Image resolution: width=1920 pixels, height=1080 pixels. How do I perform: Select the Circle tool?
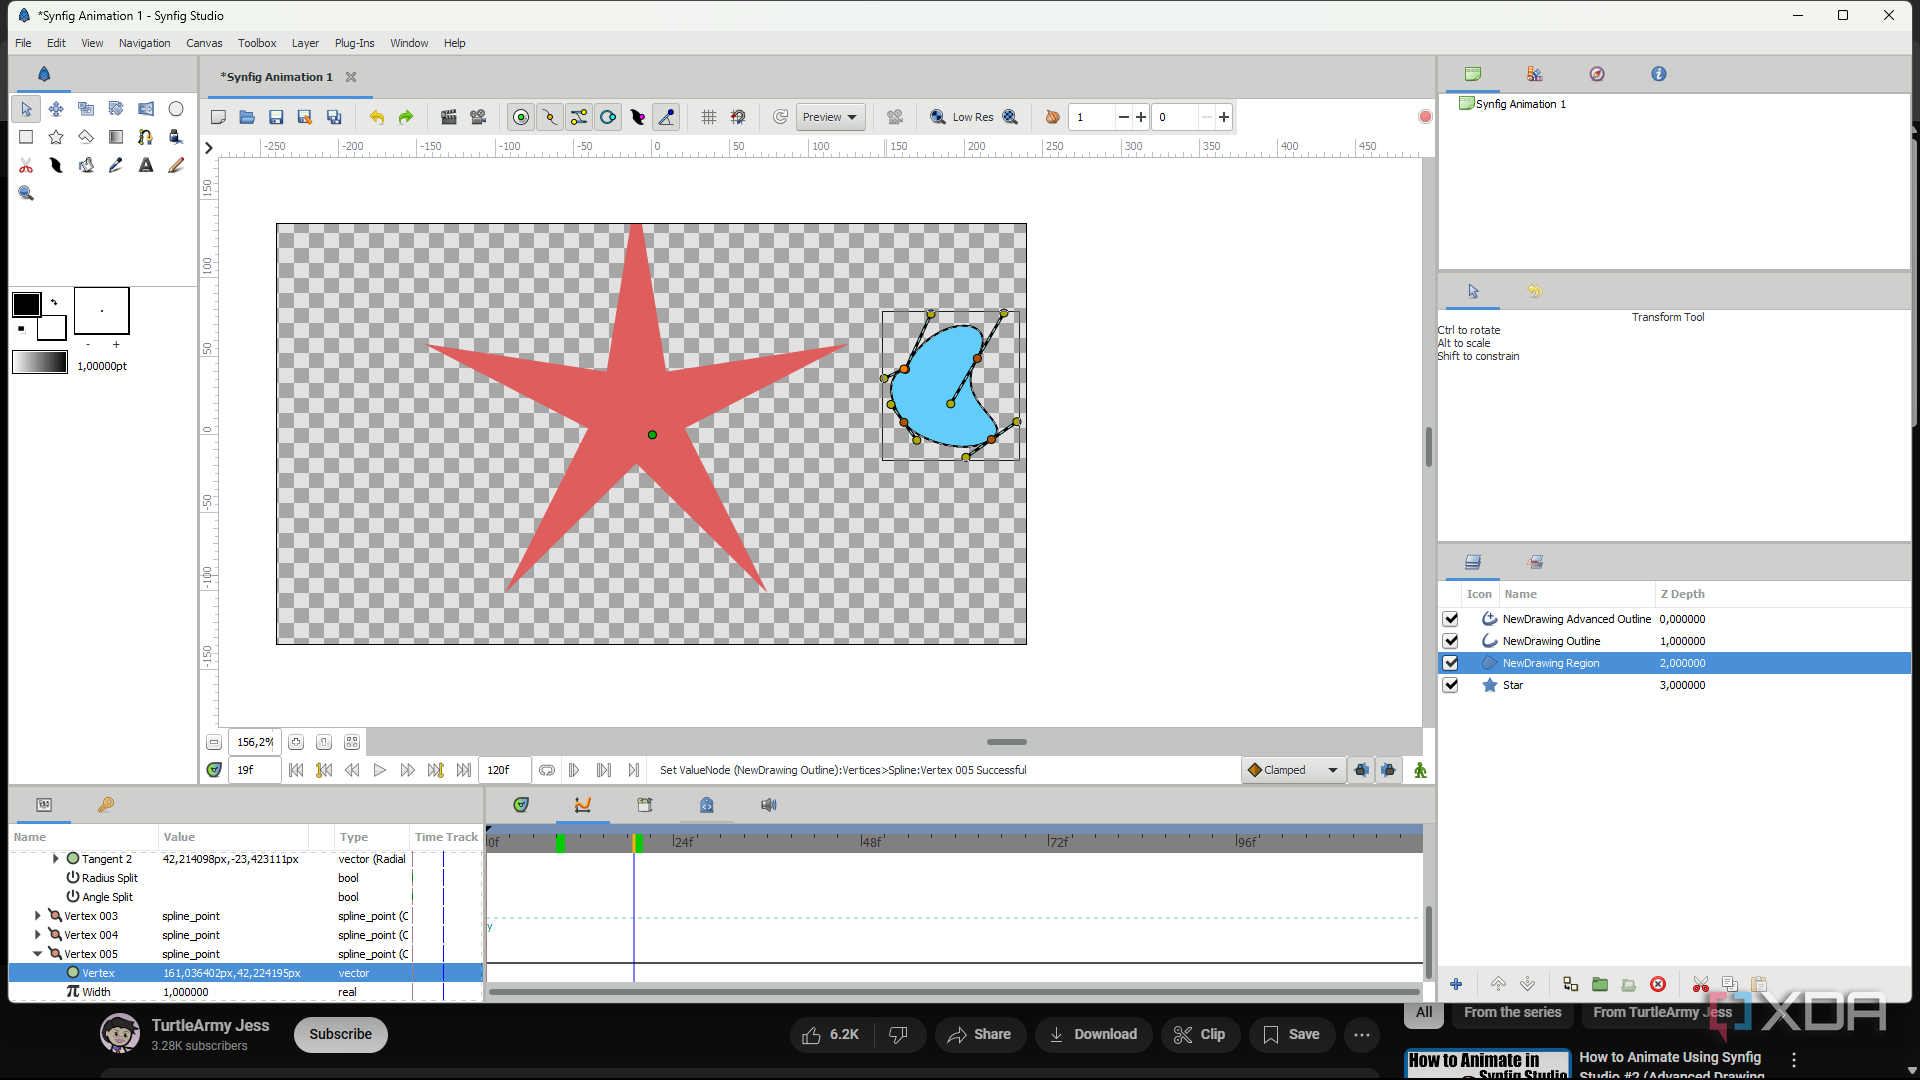coord(176,109)
